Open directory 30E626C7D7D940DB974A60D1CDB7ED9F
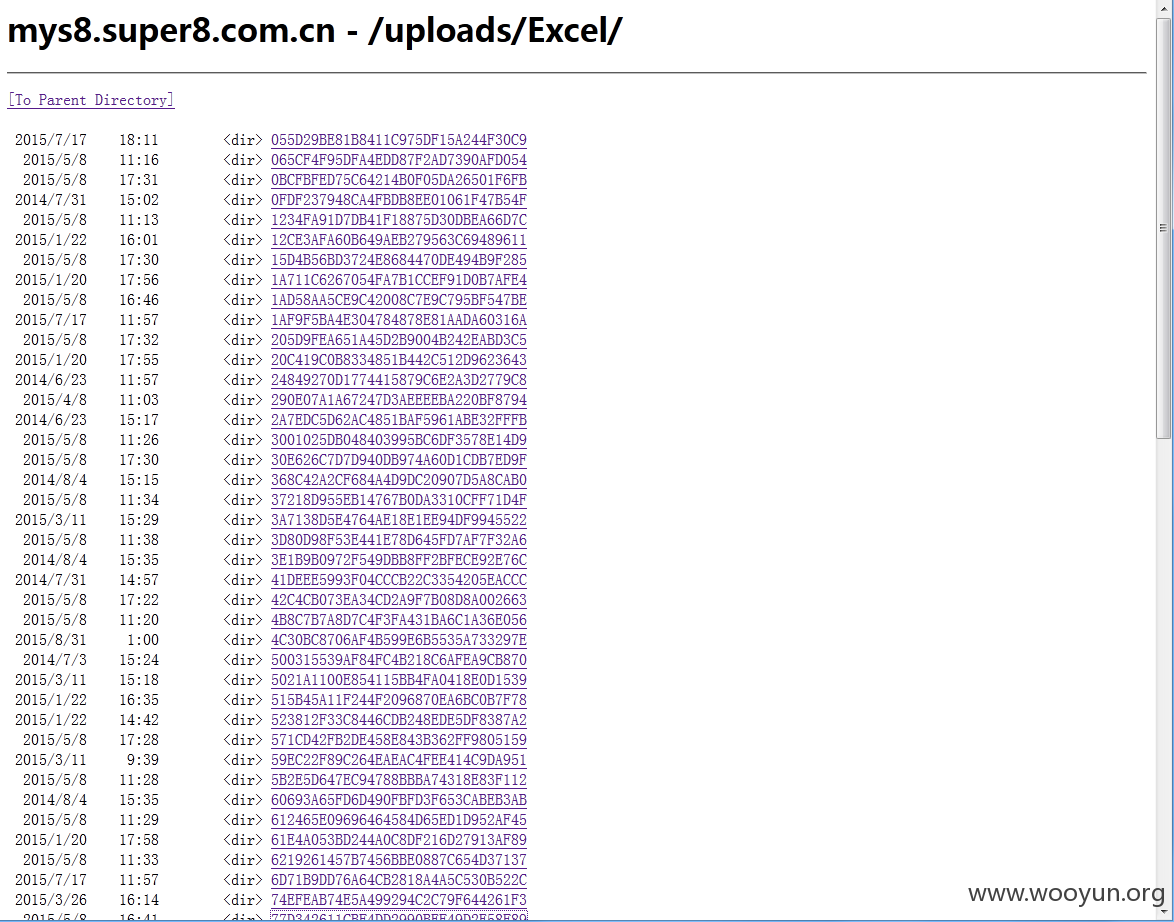 point(398,460)
